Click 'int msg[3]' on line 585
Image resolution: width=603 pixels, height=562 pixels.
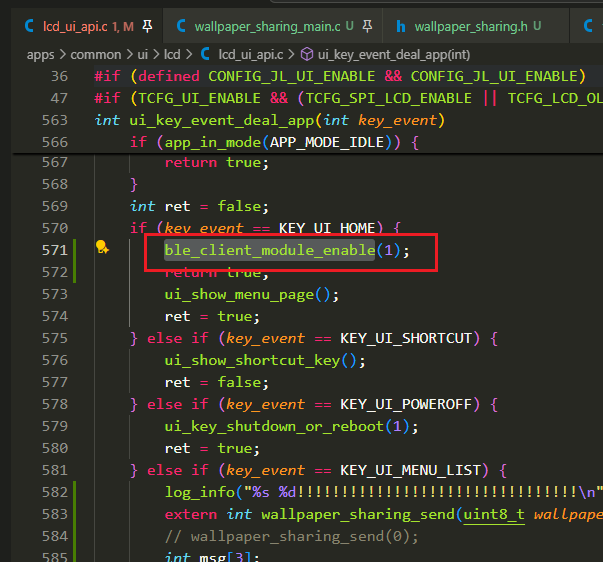point(212,557)
